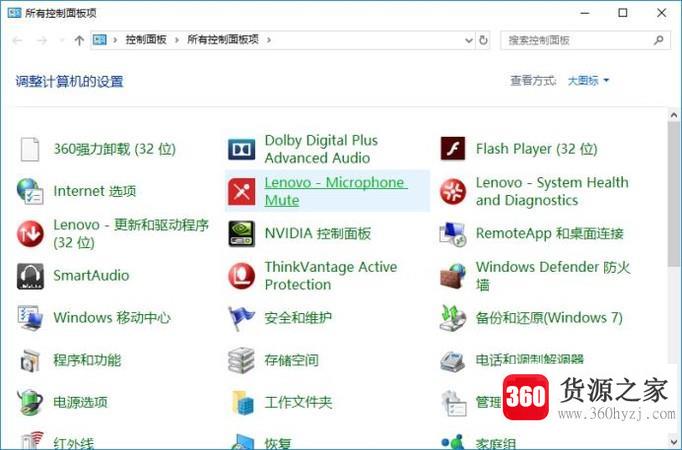Open the 存储空间 stacked drives icon
This screenshot has height=450, width=682.
[x=241, y=360]
